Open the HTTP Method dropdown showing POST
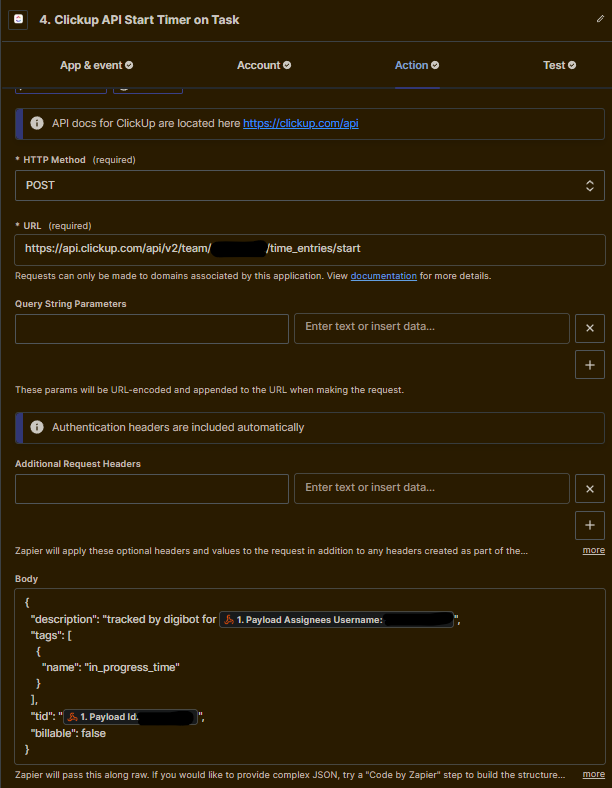Viewport: 612px width, 788px height. pos(310,185)
